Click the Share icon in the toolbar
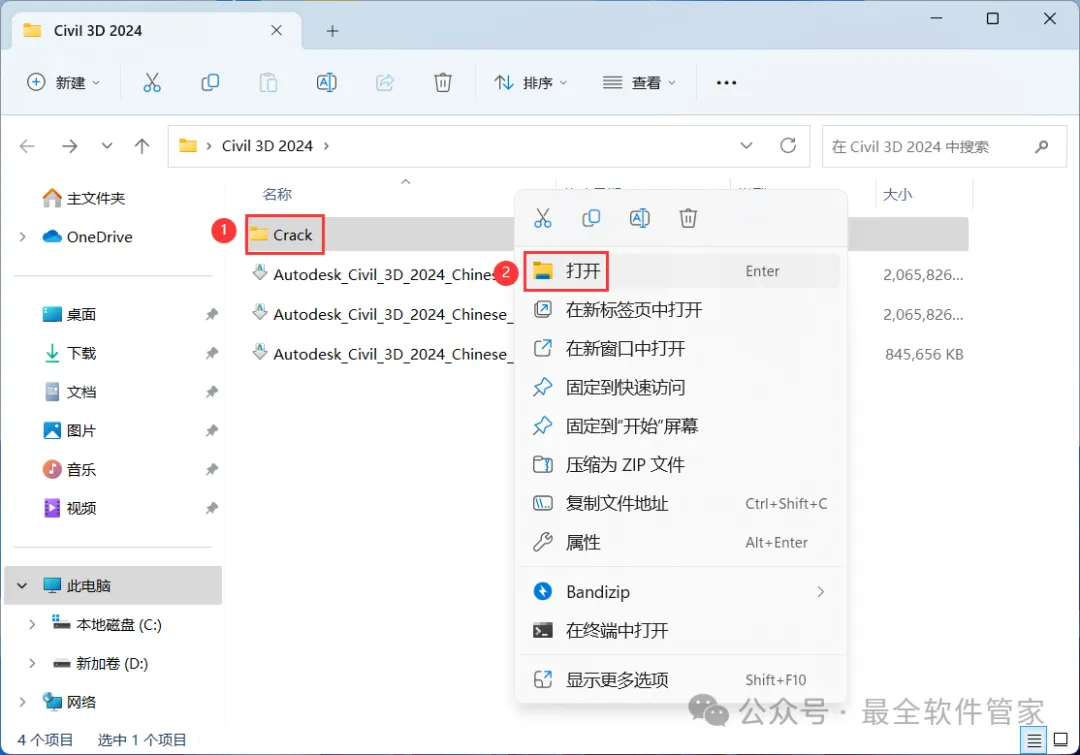This screenshot has width=1080, height=755. [384, 83]
